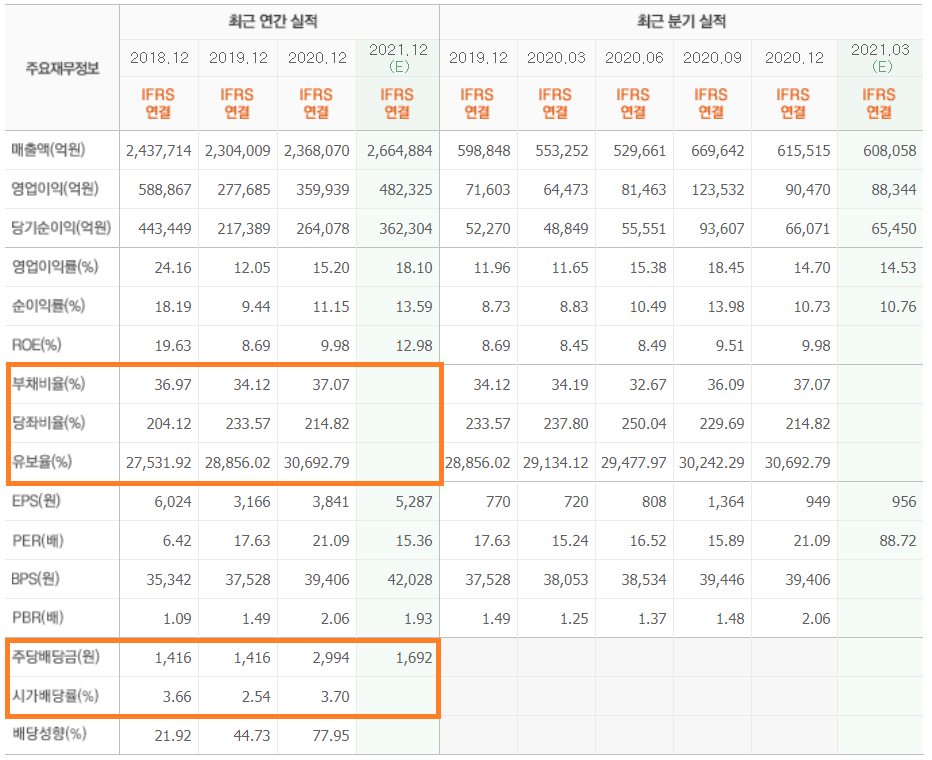Click the operating profit '277,685'
The height and width of the screenshot is (760, 932).
click(x=244, y=190)
